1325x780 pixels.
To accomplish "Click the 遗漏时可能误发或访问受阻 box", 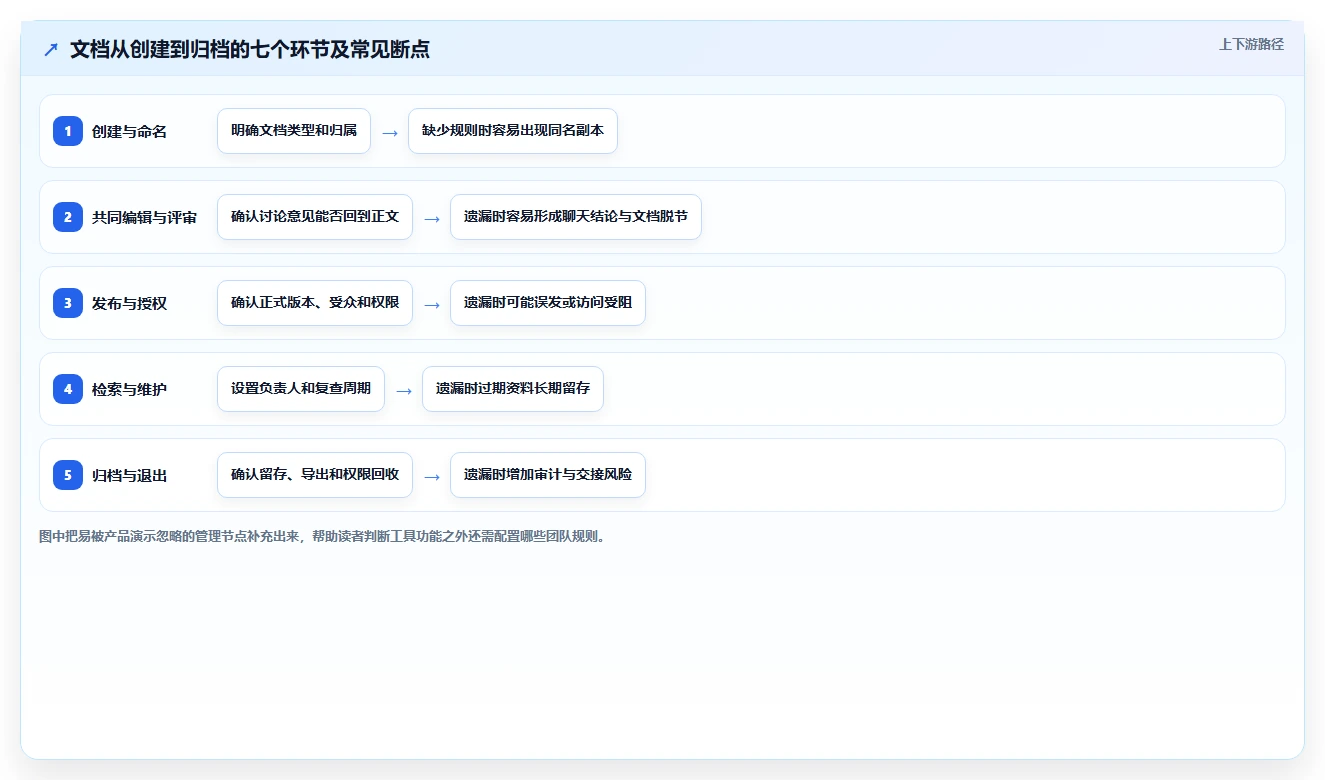I will point(548,303).
